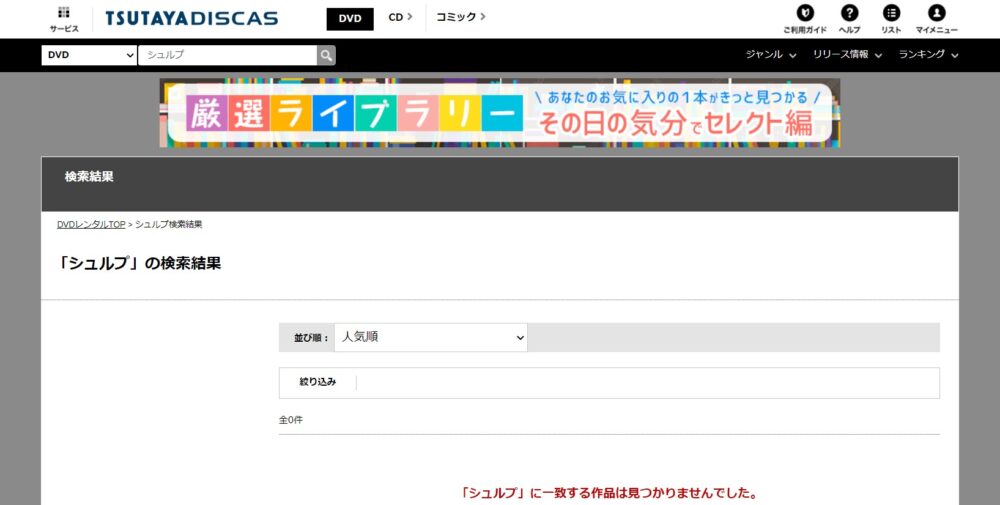Image resolution: width=1000 pixels, height=505 pixels.
Task: Click the 絞り込み filter label
Action: (318, 382)
